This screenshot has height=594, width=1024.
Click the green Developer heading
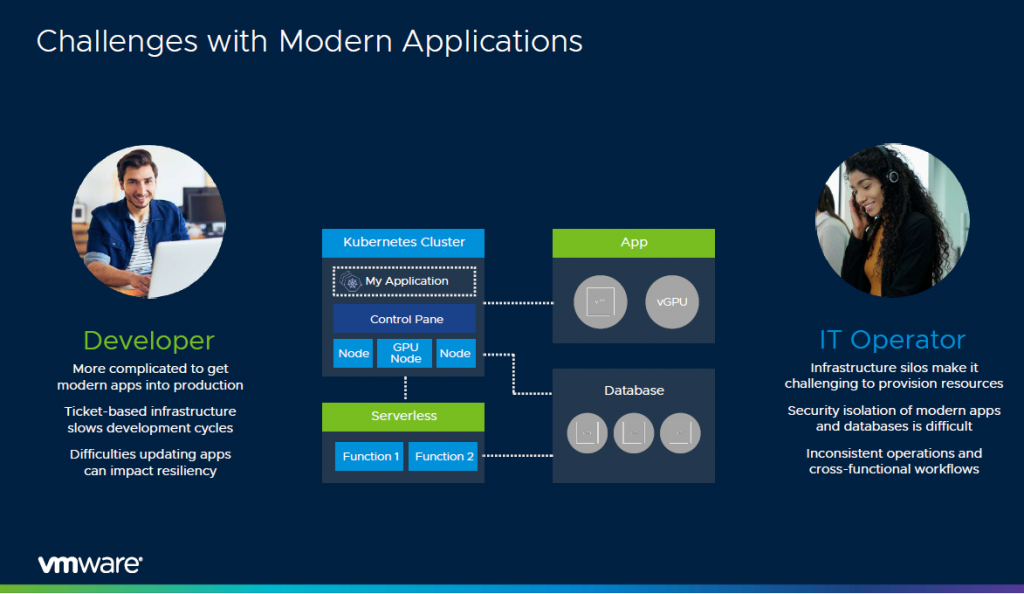coord(148,340)
